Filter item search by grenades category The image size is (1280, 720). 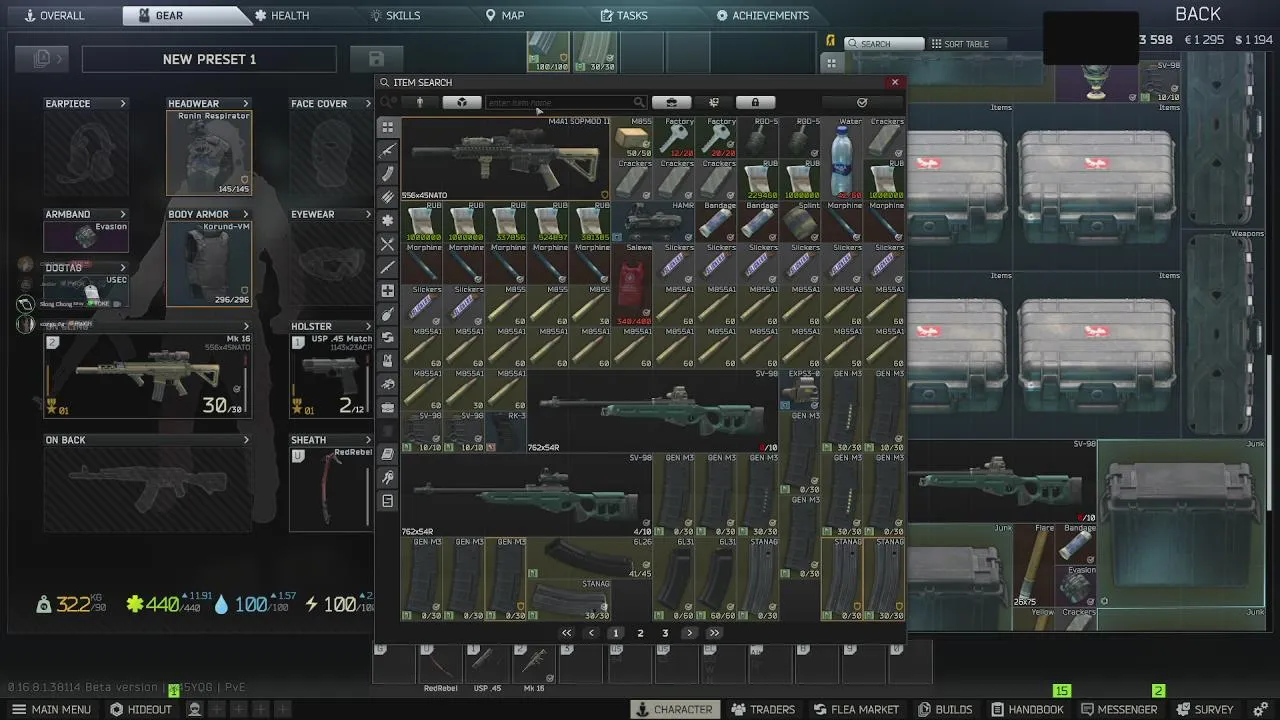[387, 314]
